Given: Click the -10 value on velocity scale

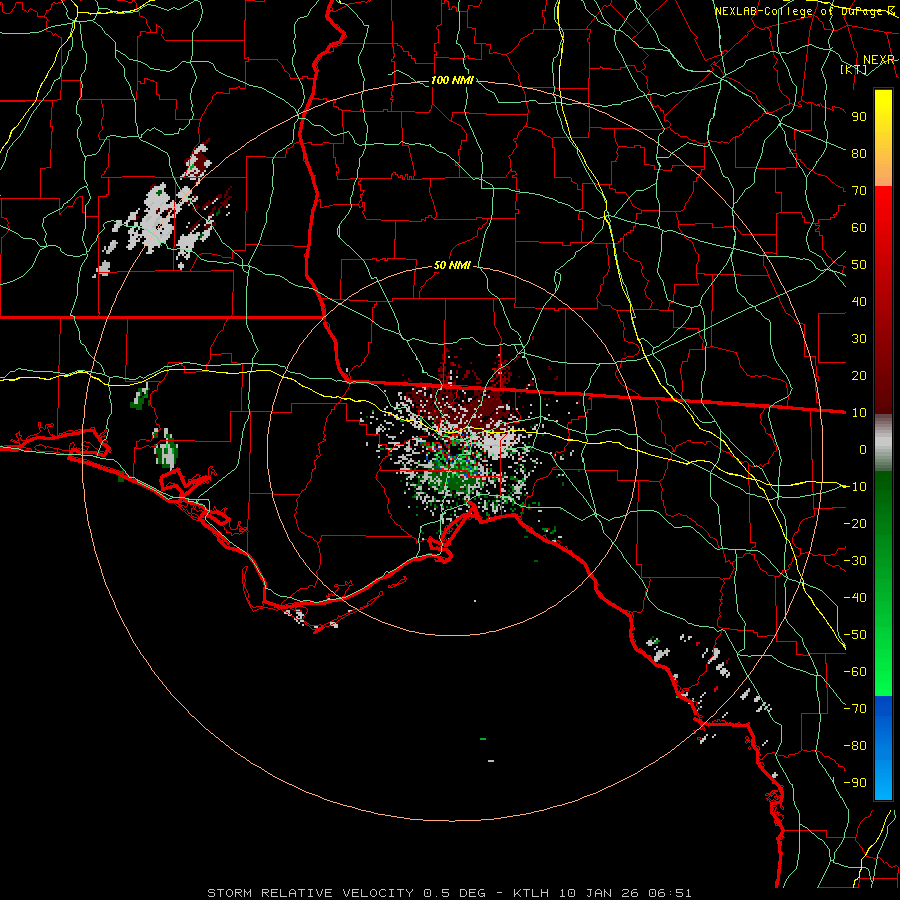Looking at the screenshot, I should (855, 487).
